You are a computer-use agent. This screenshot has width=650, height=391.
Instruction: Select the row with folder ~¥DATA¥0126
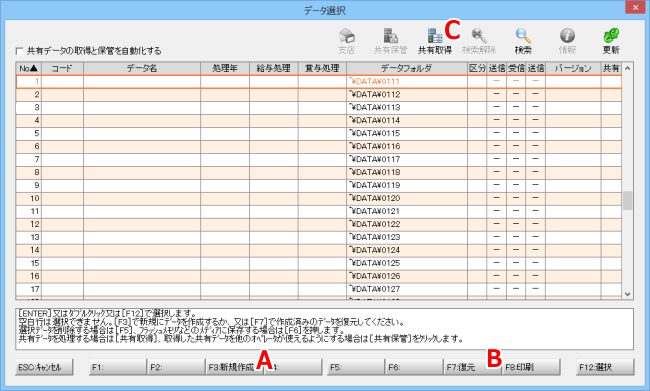pyautogui.click(x=319, y=276)
